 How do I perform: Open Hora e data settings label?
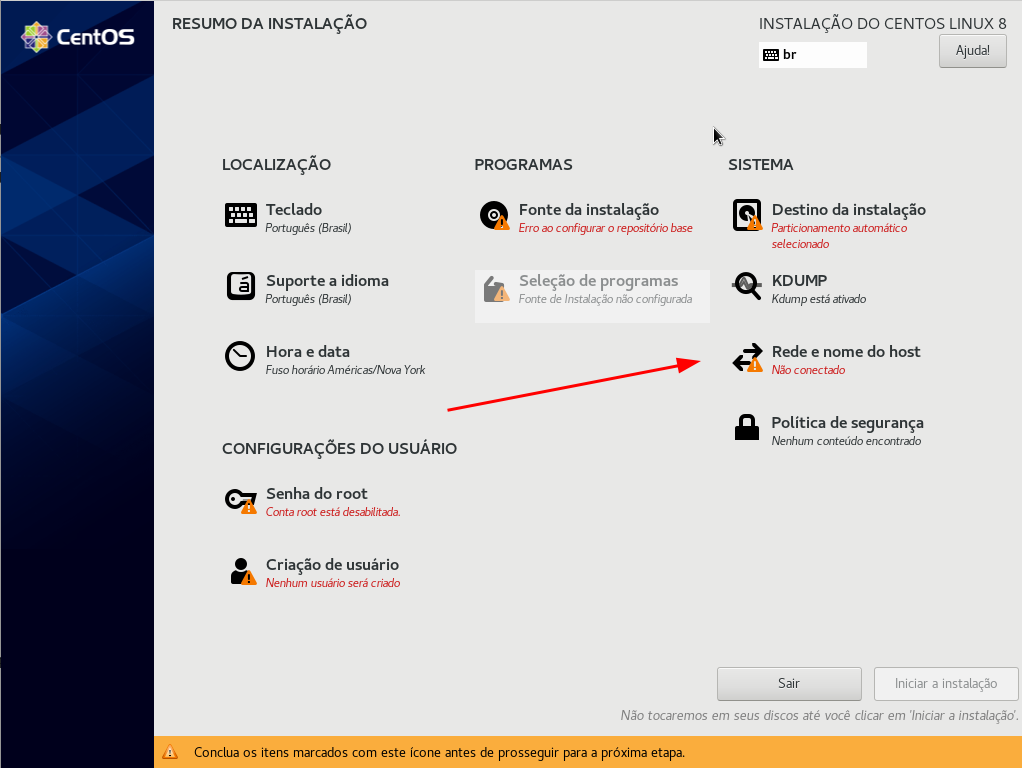point(308,351)
